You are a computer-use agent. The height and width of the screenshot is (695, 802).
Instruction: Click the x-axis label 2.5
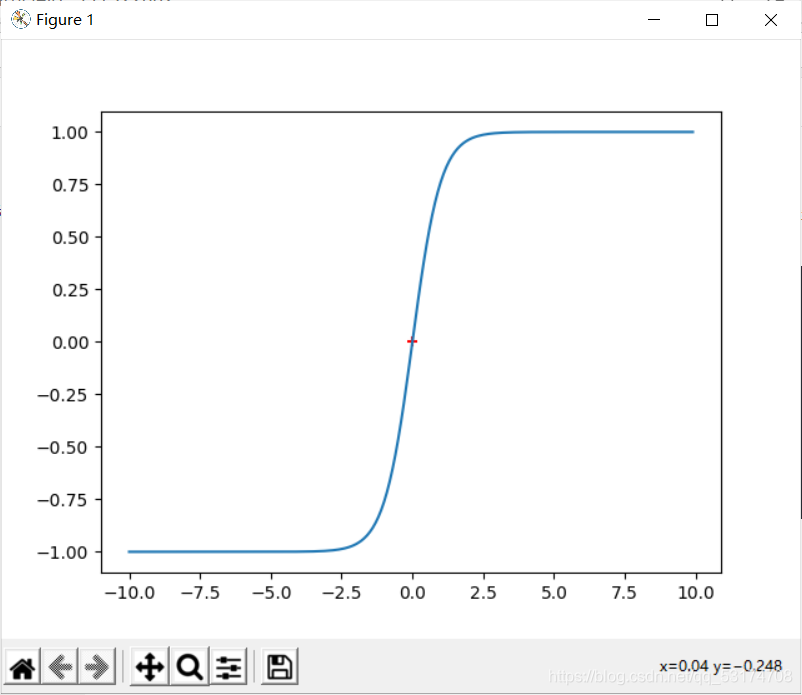[x=483, y=593]
